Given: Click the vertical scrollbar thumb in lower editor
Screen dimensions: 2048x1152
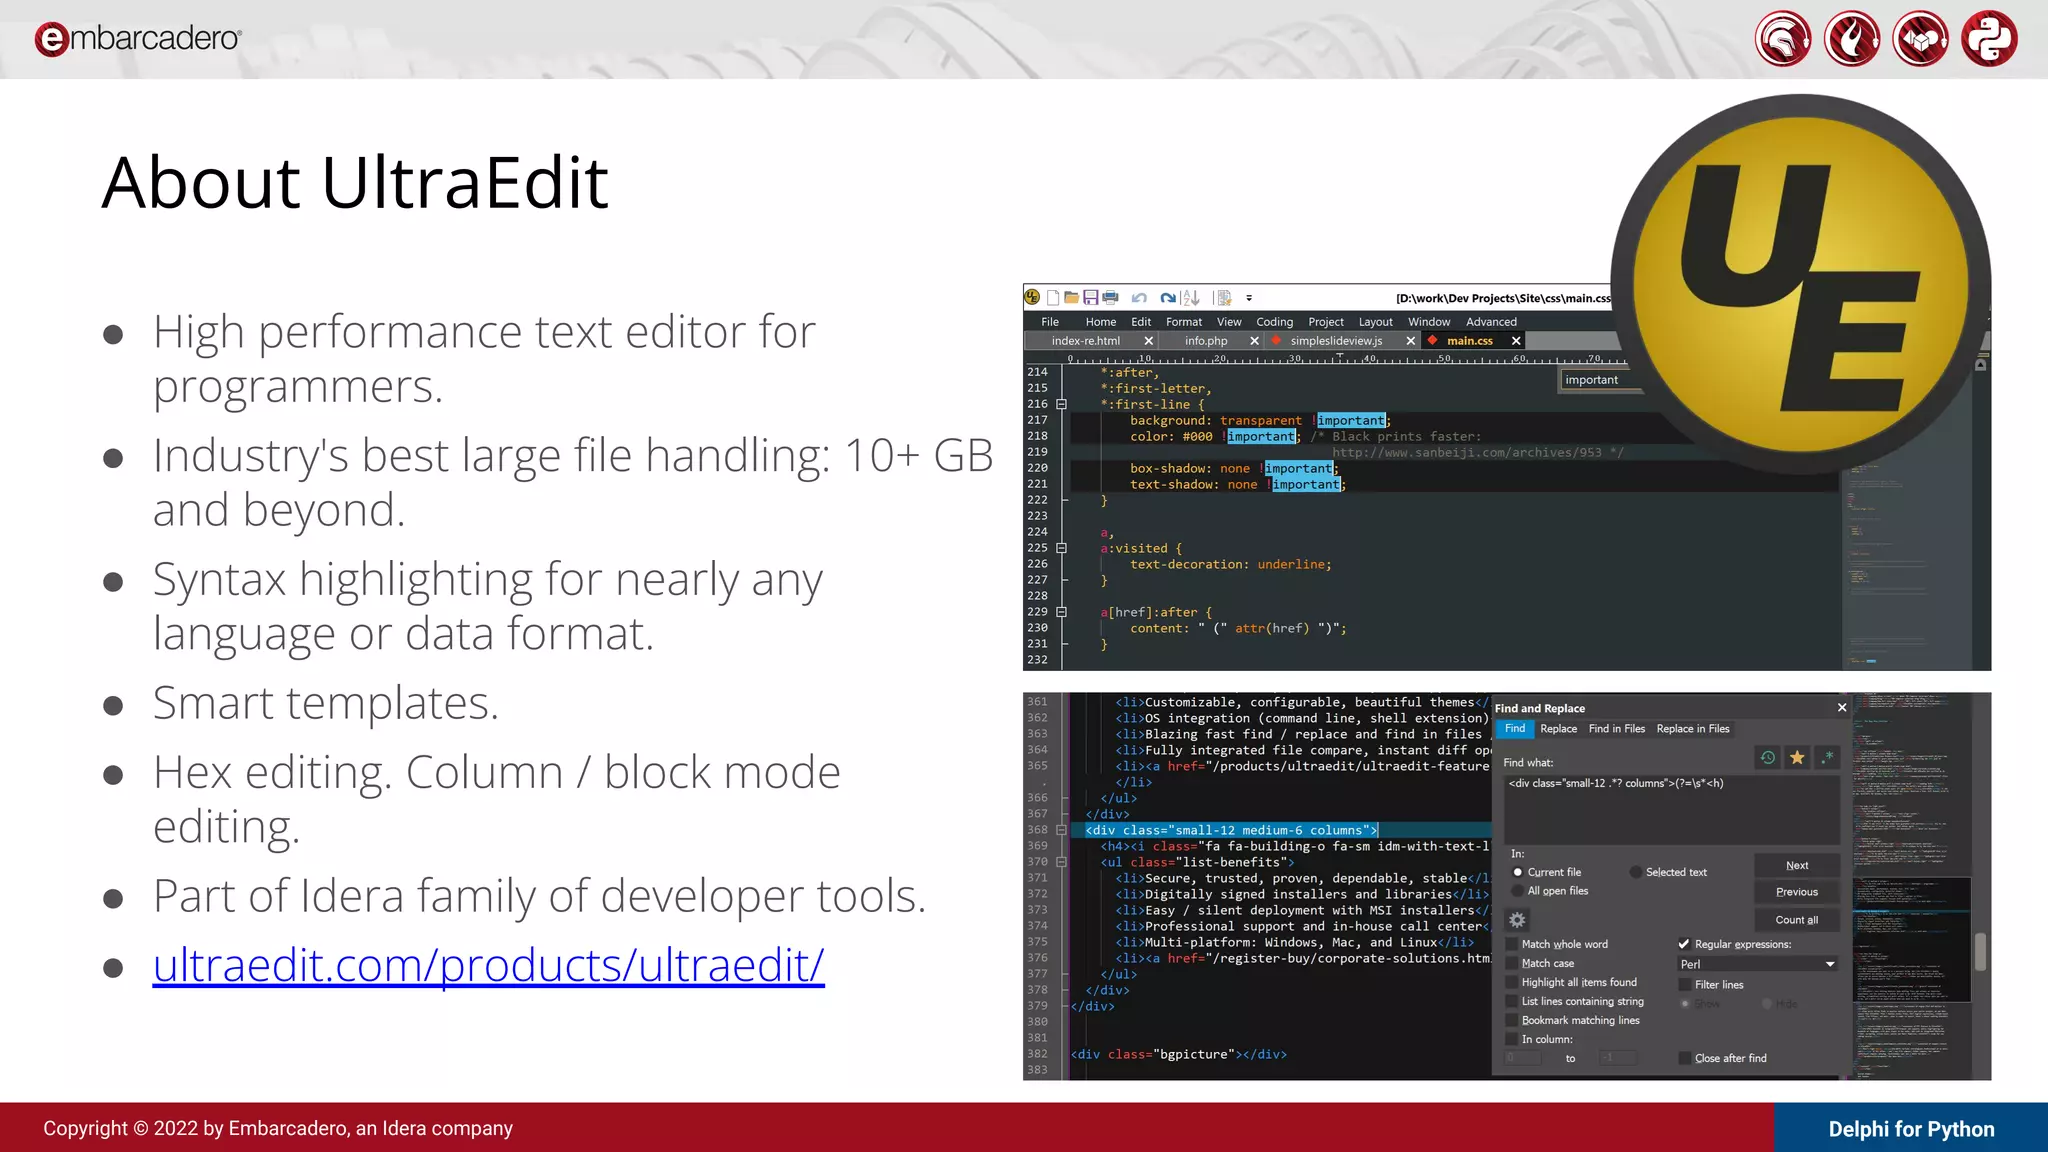Looking at the screenshot, I should (x=1980, y=951).
